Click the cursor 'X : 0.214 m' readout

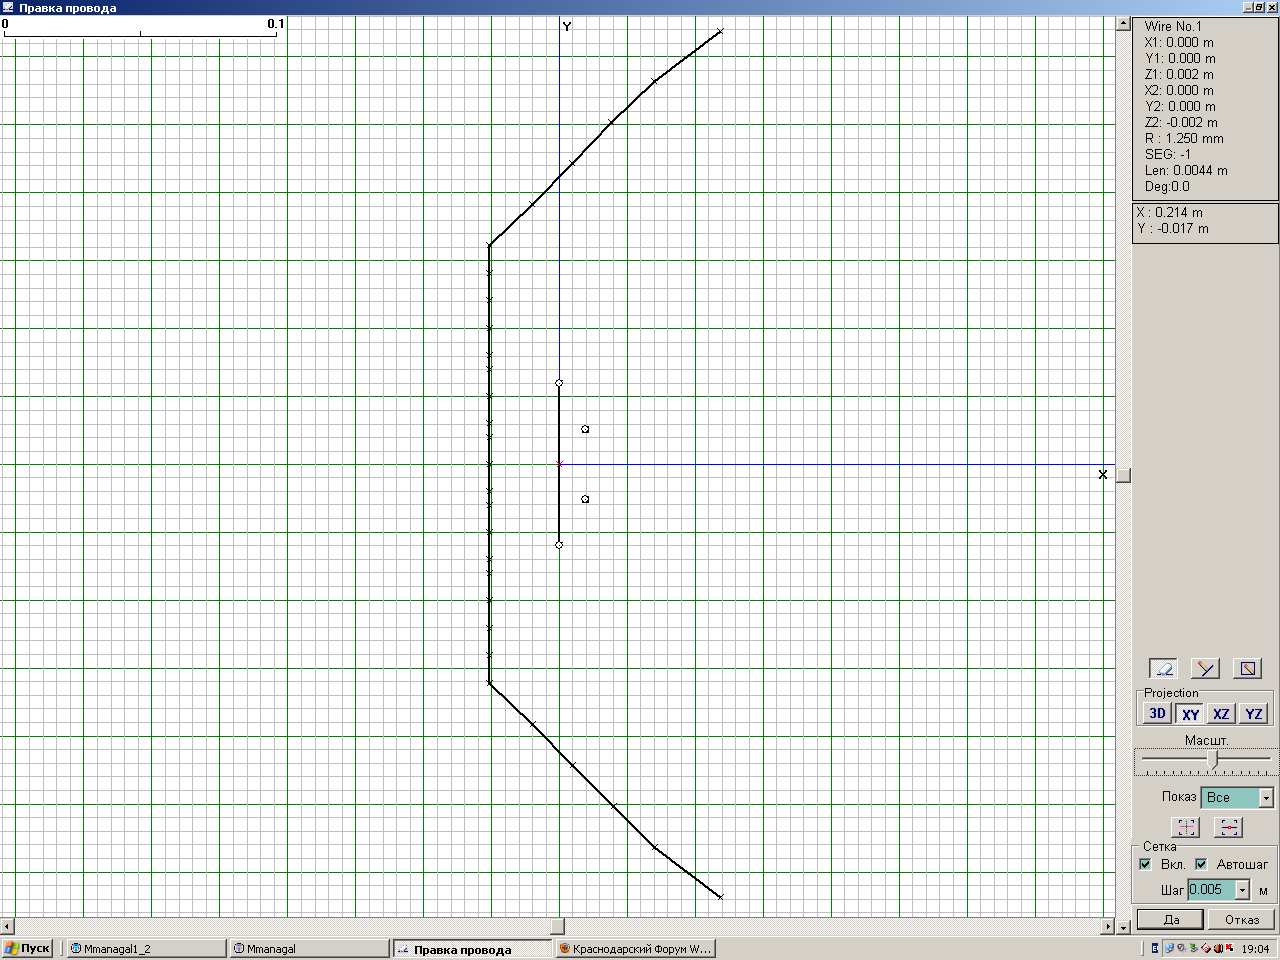[1170, 212]
